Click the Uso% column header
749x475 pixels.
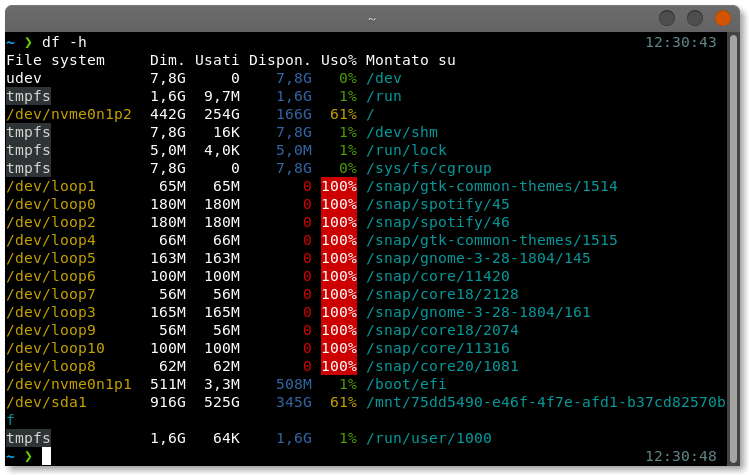click(x=339, y=60)
